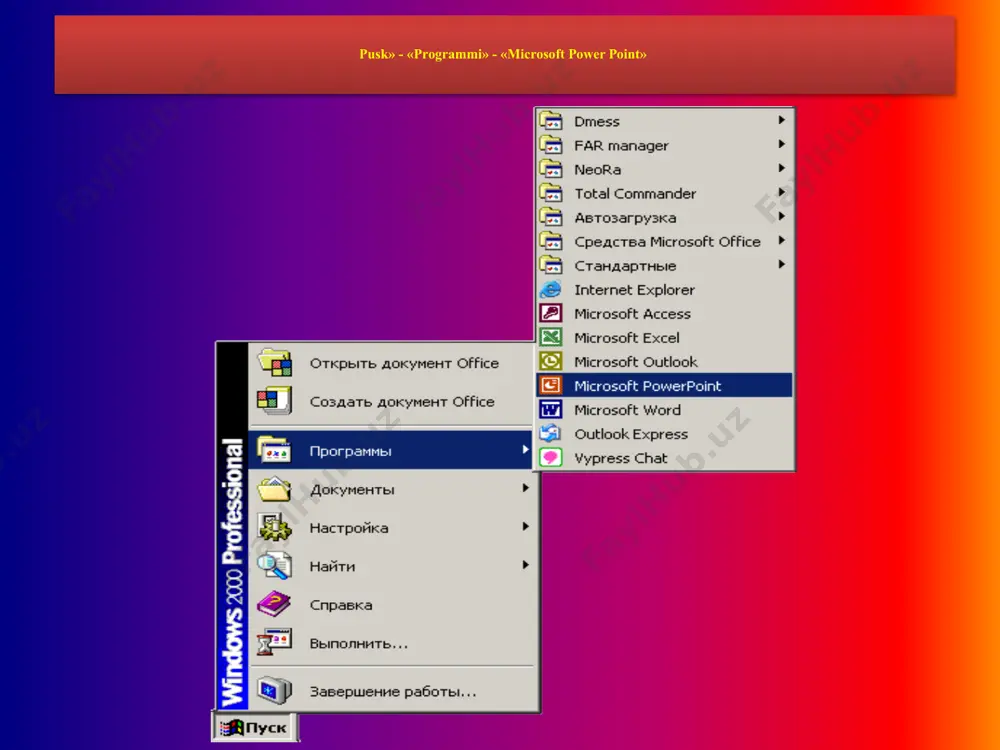Click the Total Commander text label
Image resolution: width=1000 pixels, height=750 pixels.
click(x=635, y=193)
